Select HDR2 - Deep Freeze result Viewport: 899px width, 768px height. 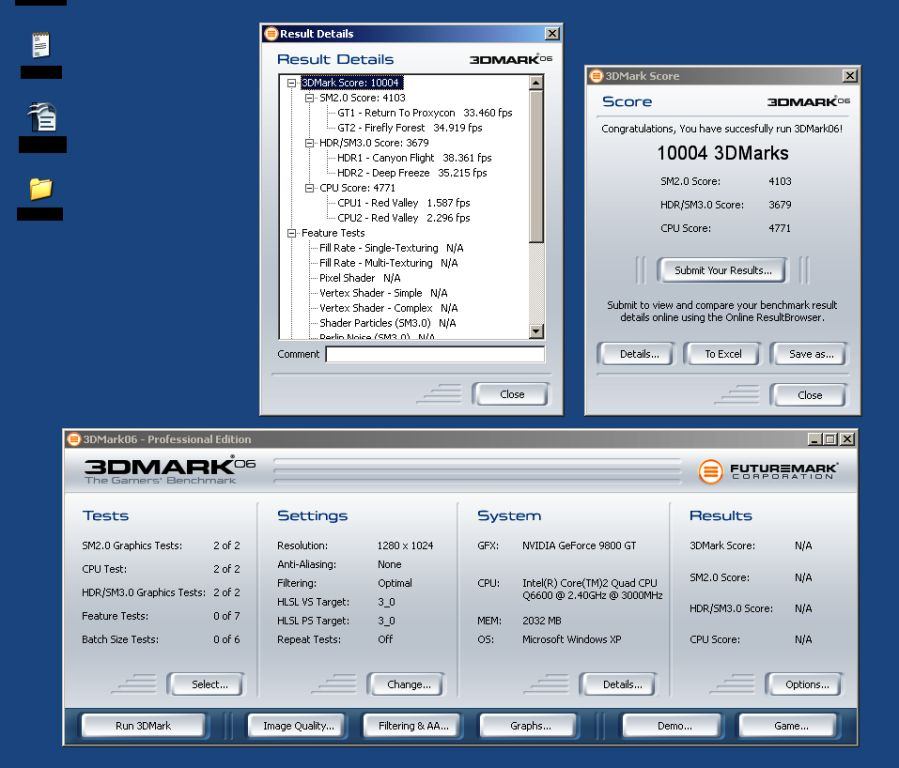412,173
